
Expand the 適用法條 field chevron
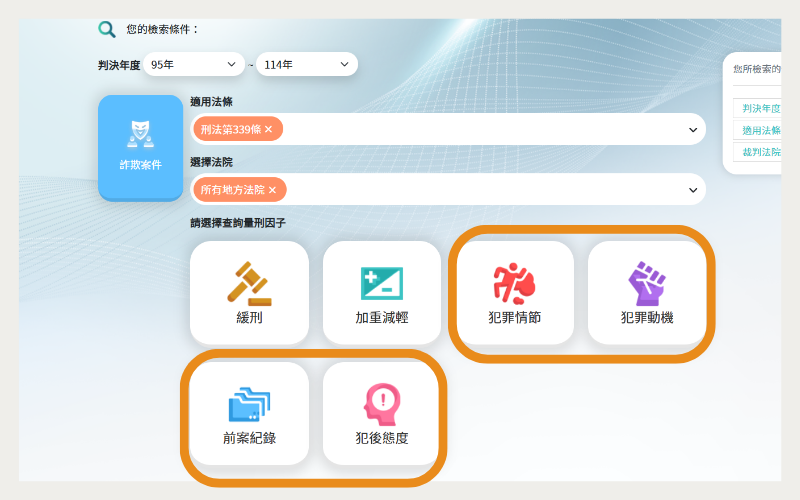(x=693, y=130)
